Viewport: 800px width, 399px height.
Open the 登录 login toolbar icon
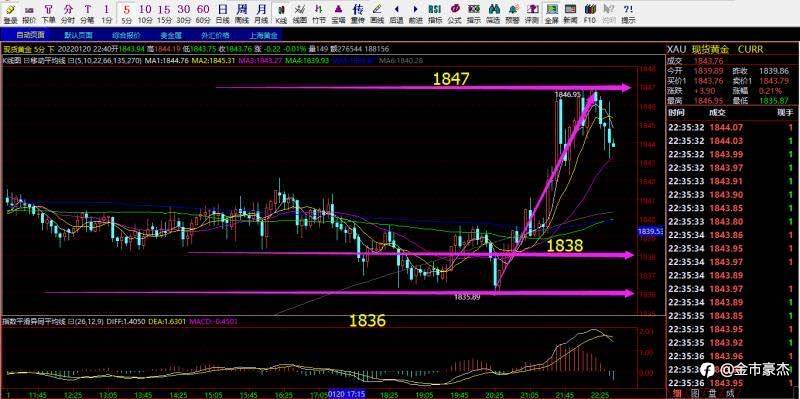coord(10,13)
